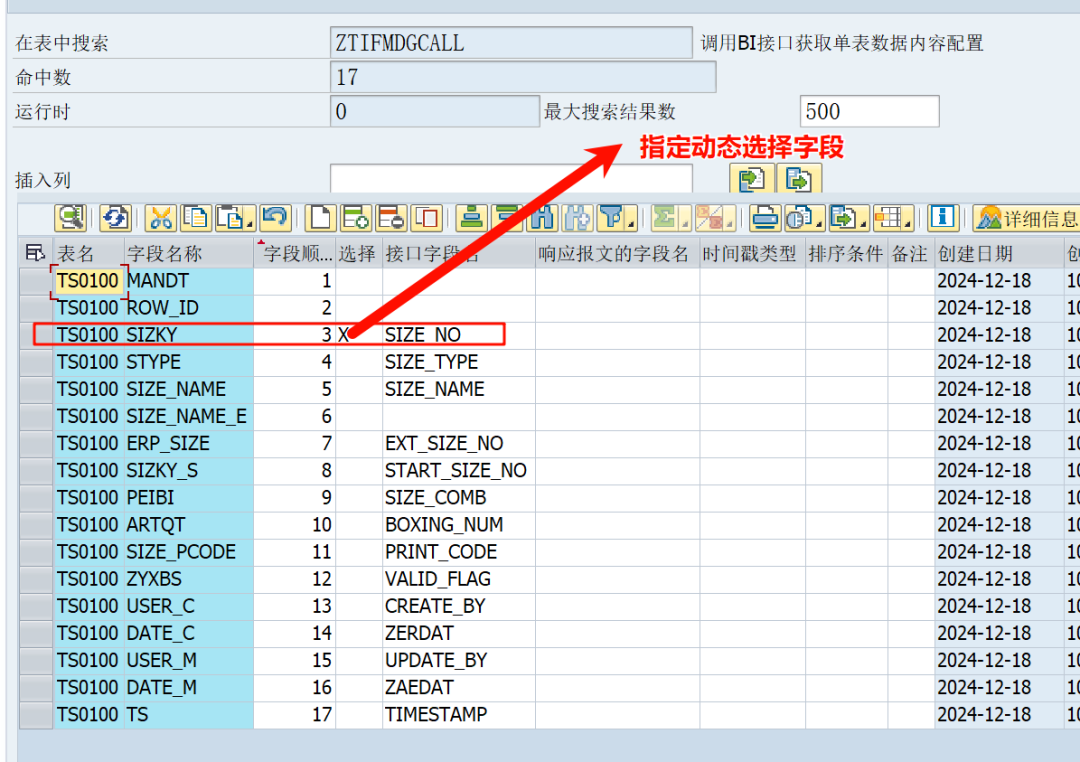This screenshot has width=1080, height=762.
Task: Click the first green arrow icon beside 插入列
Action: coord(752,179)
